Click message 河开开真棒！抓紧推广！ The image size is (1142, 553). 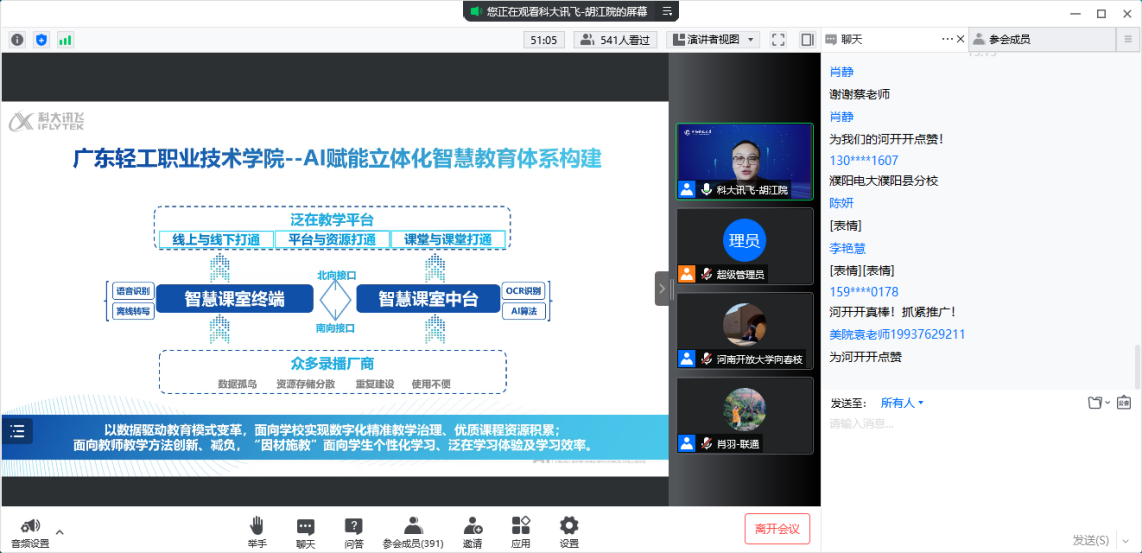pos(892,312)
